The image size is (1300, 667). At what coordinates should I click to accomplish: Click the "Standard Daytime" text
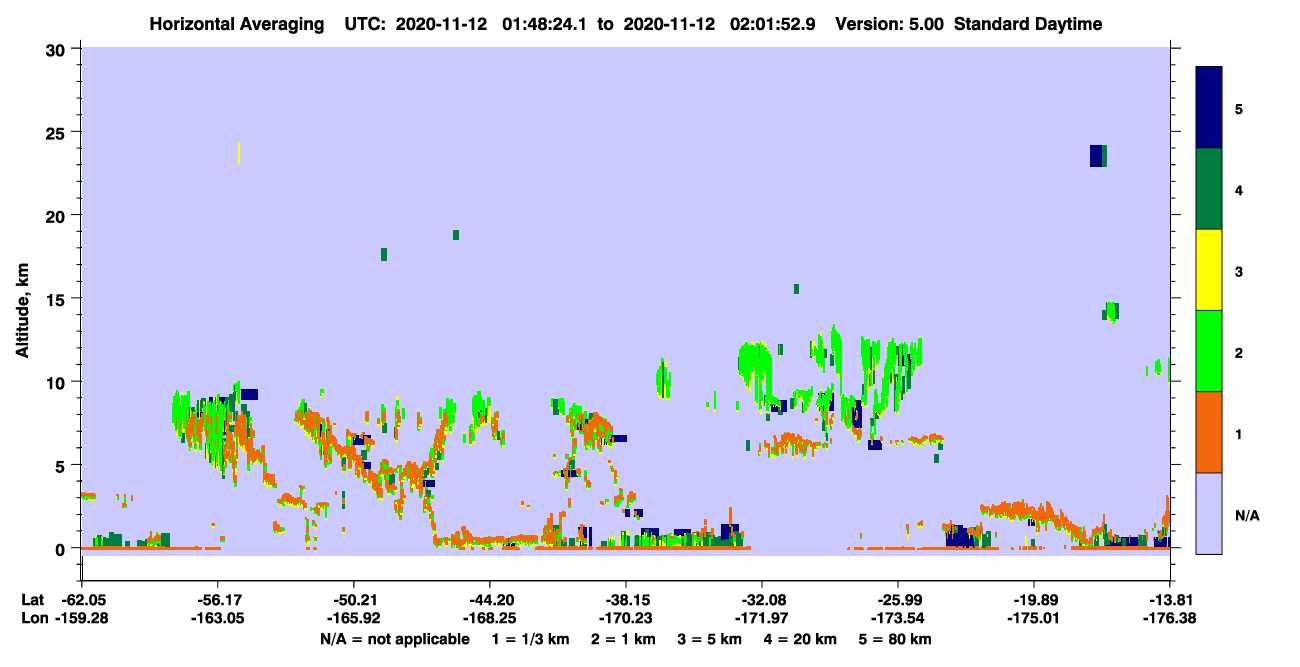1028,24
